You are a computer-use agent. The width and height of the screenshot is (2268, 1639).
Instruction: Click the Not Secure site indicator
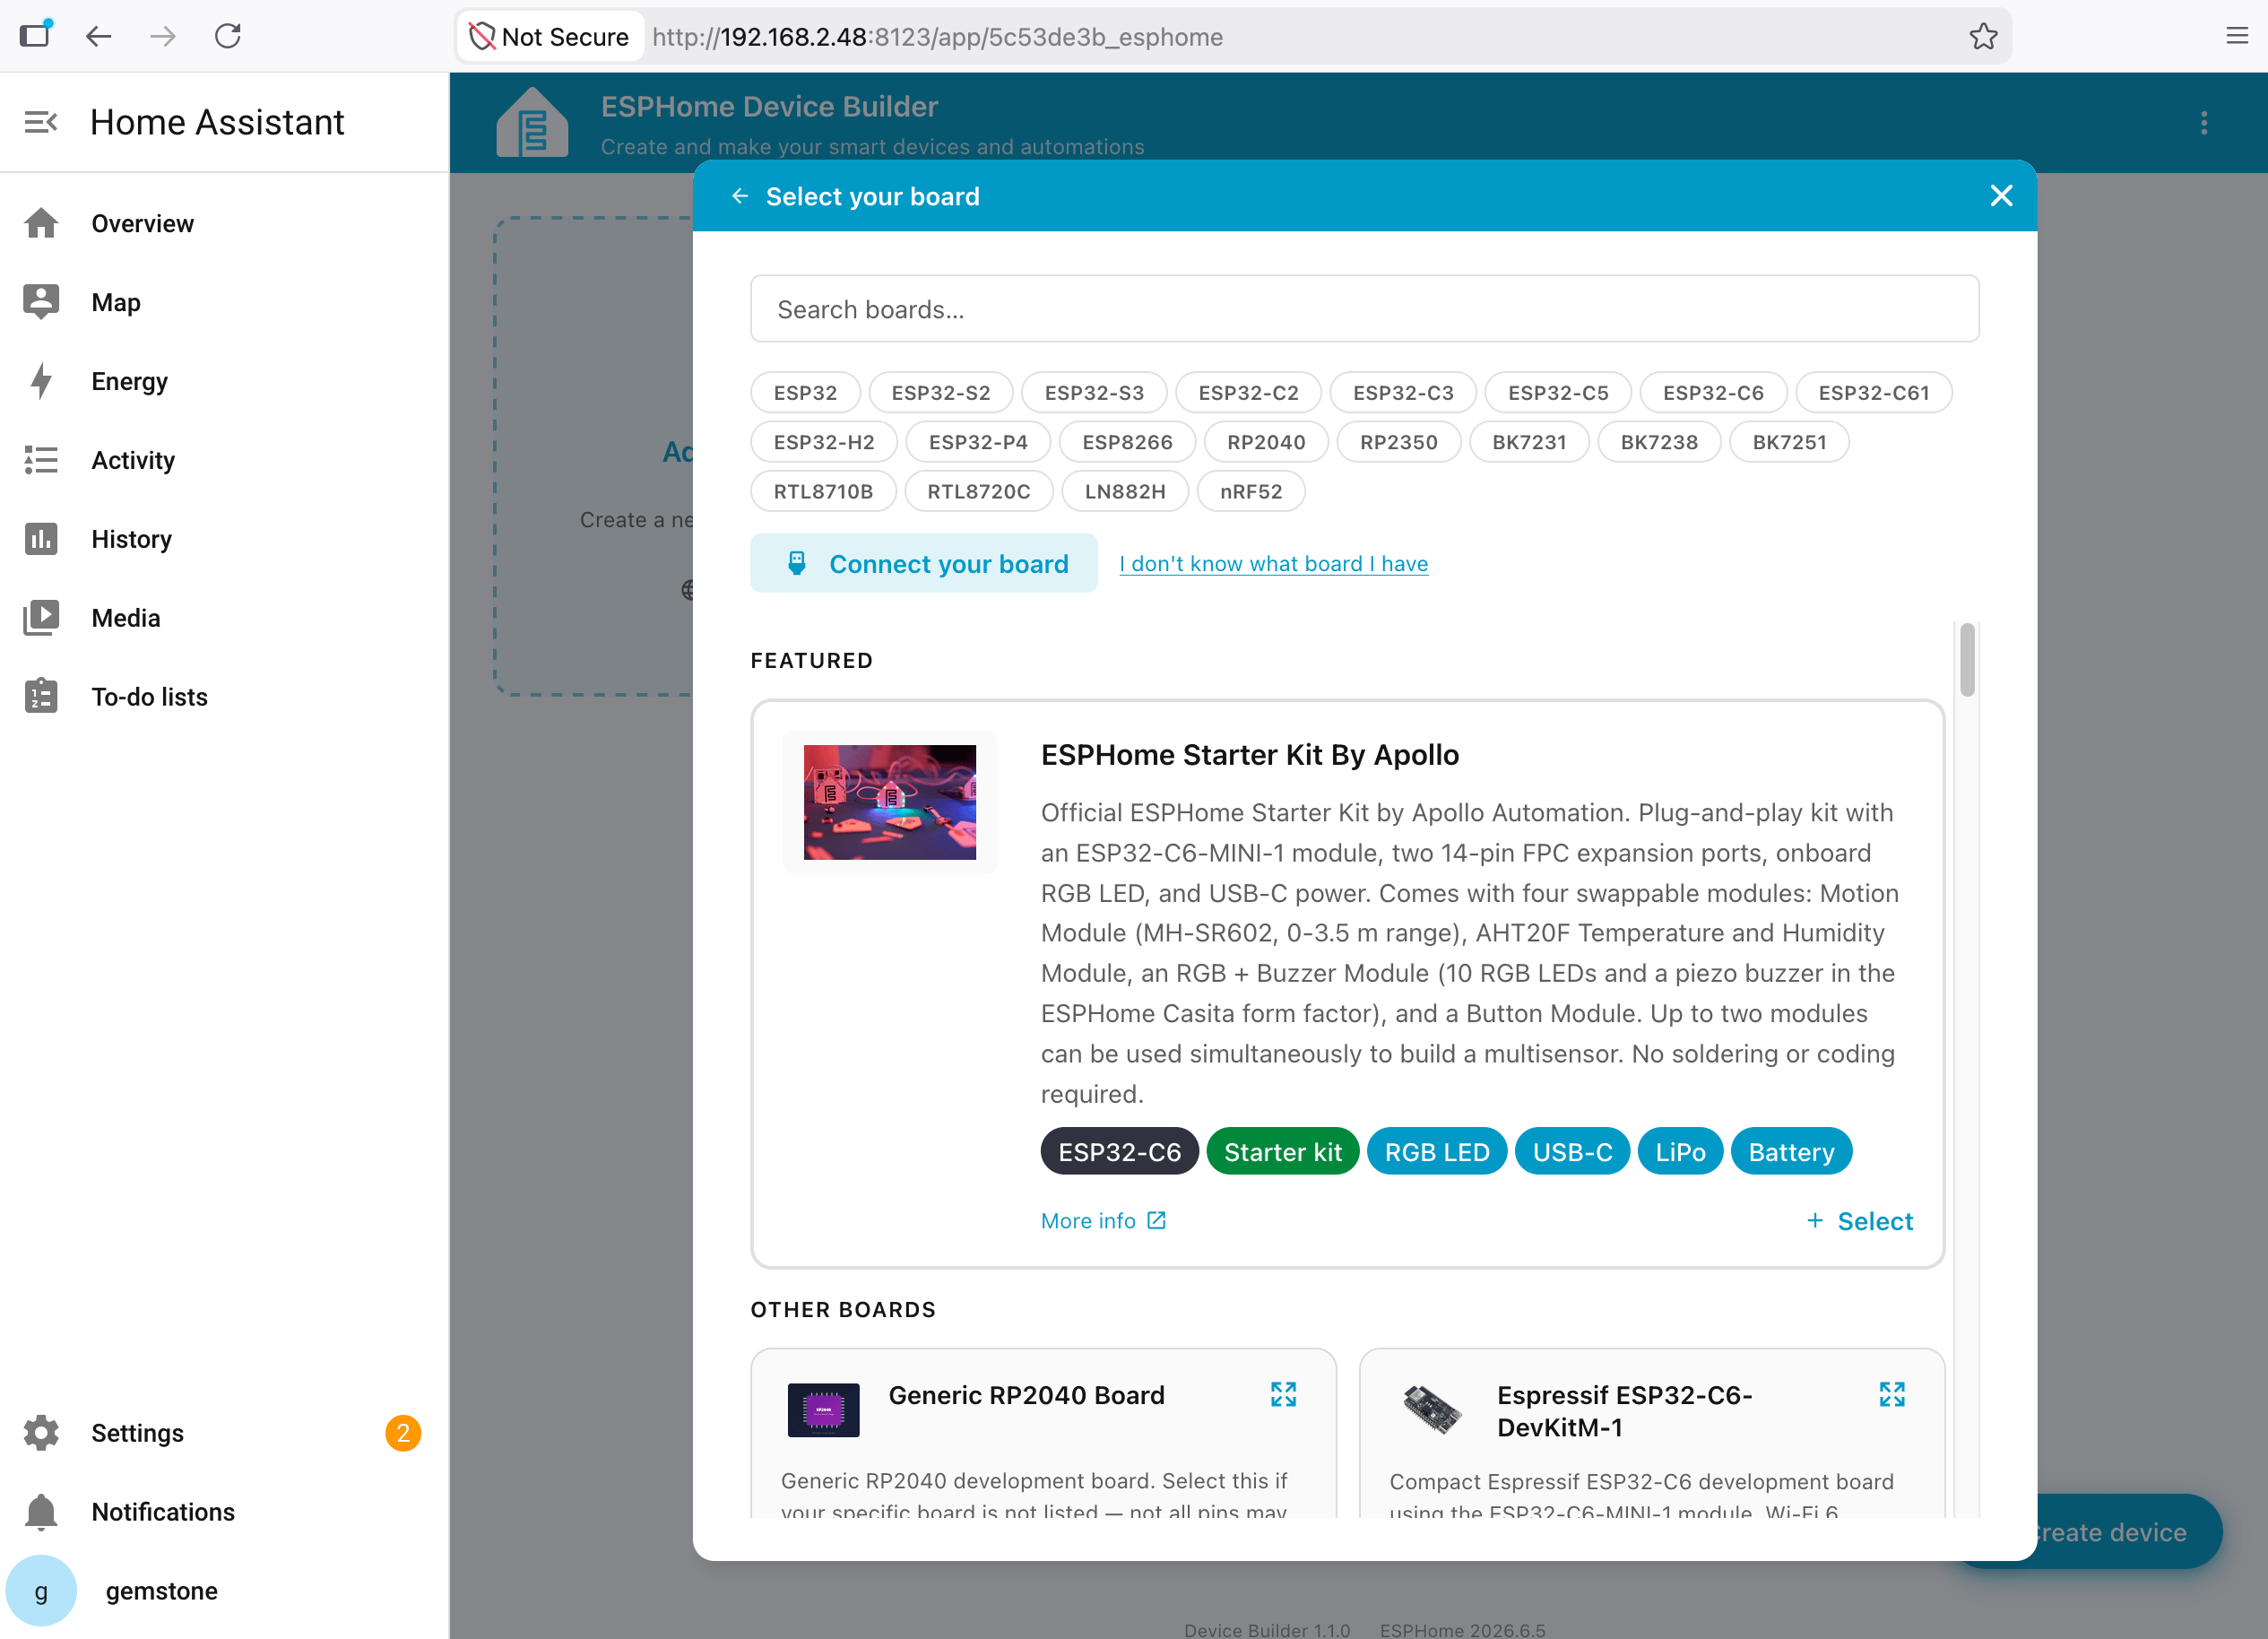point(551,37)
